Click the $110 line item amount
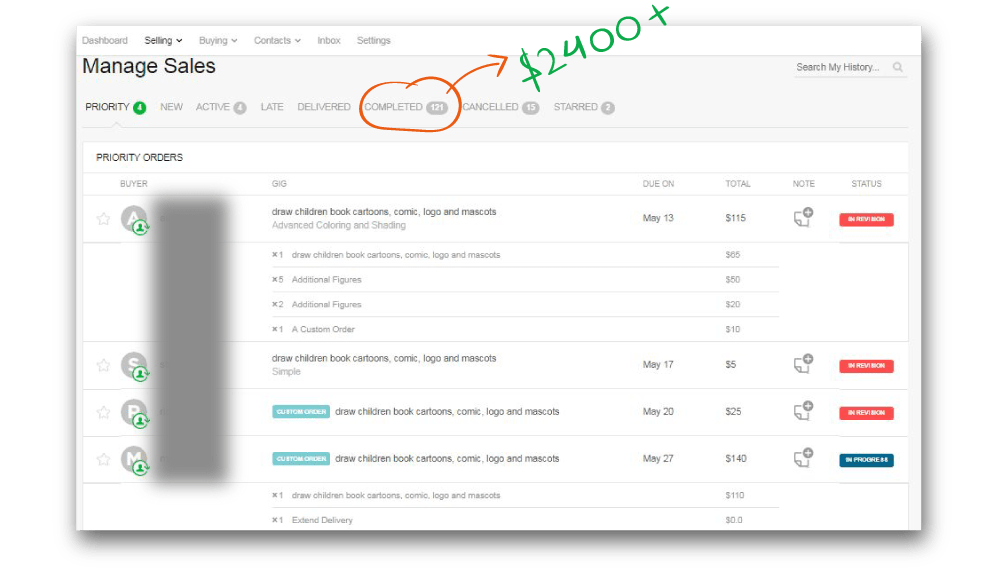The height and width of the screenshot is (570, 997). (x=734, y=495)
